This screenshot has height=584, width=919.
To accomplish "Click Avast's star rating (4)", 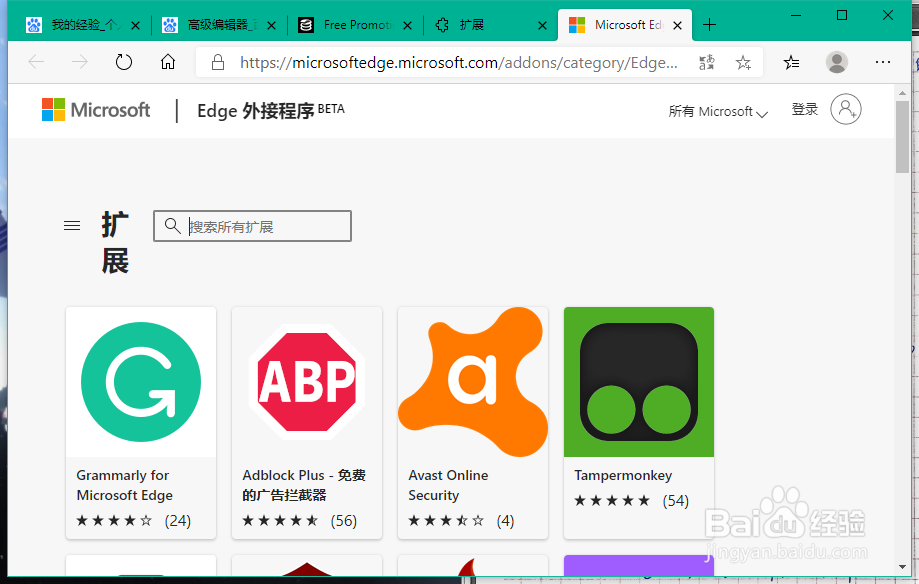I will click(x=461, y=521).
